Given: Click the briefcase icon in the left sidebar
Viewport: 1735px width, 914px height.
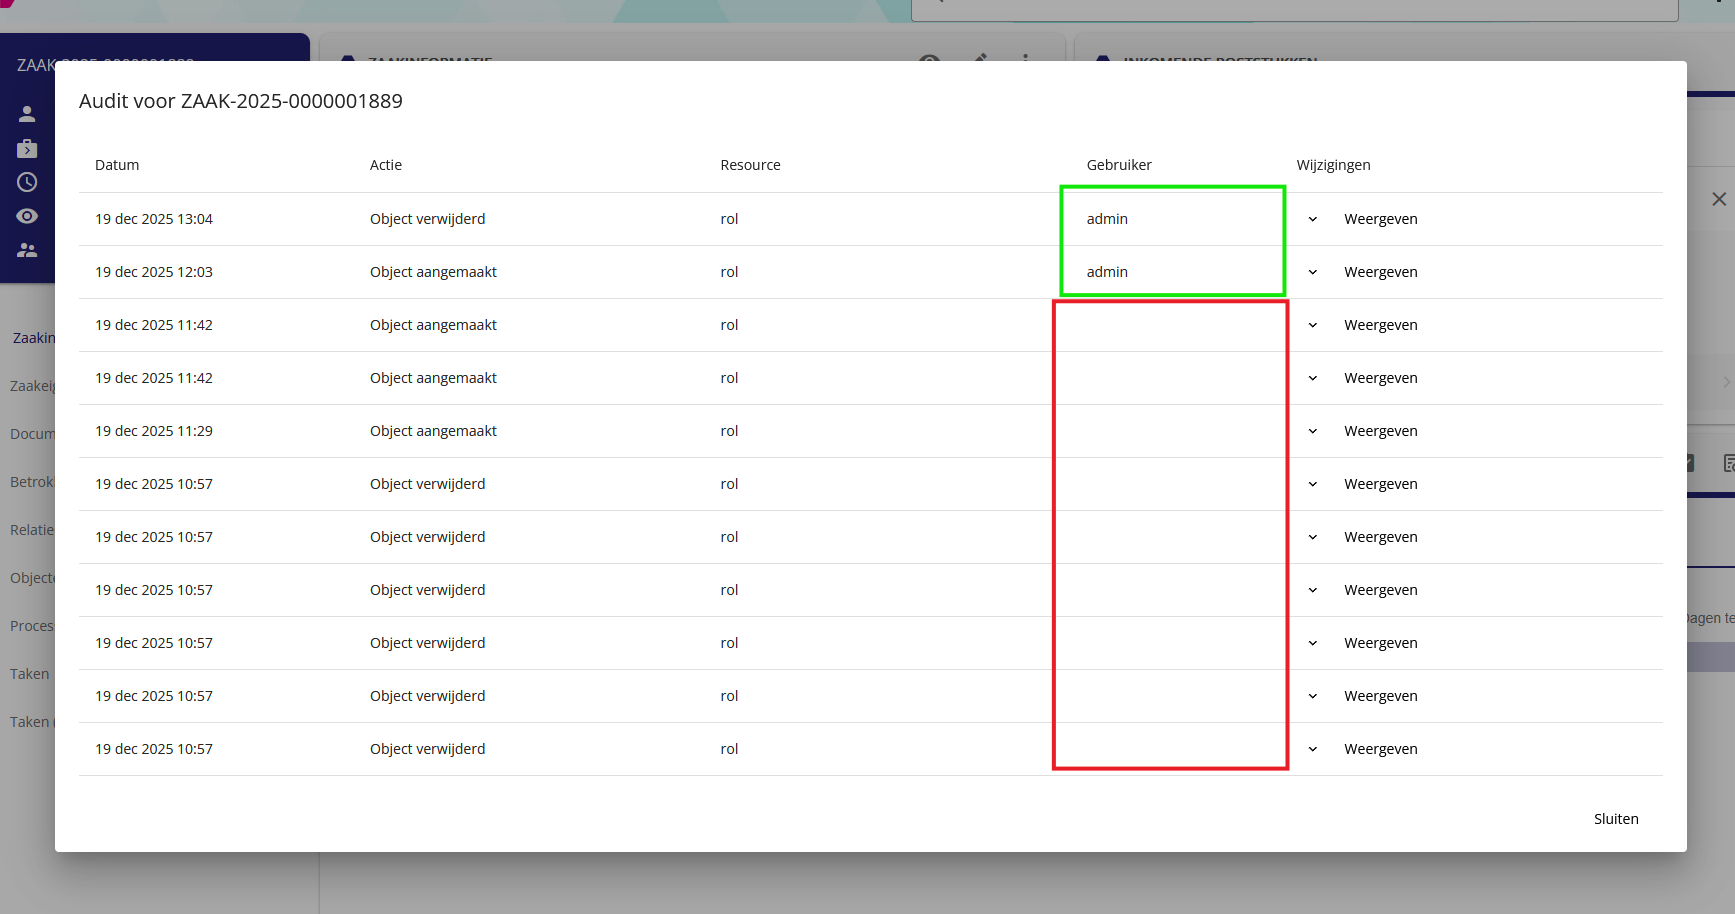Looking at the screenshot, I should click(x=27, y=148).
